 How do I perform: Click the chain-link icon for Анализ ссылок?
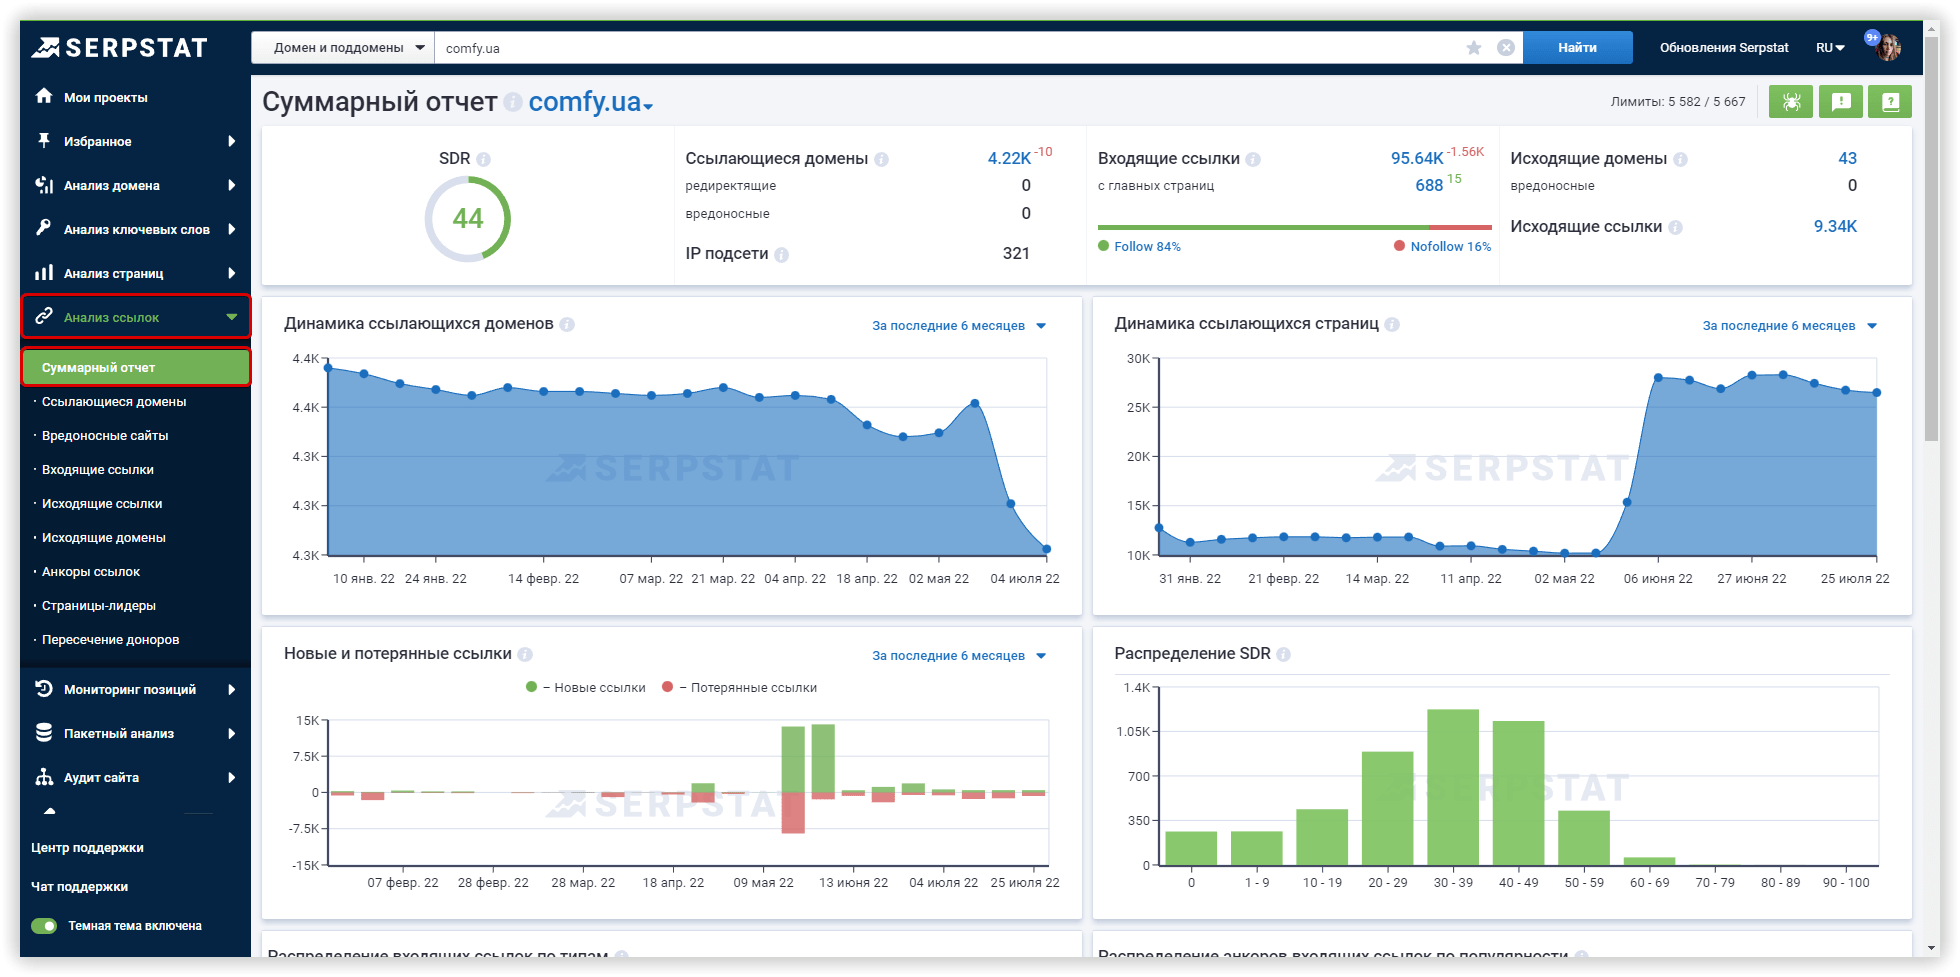(43, 316)
